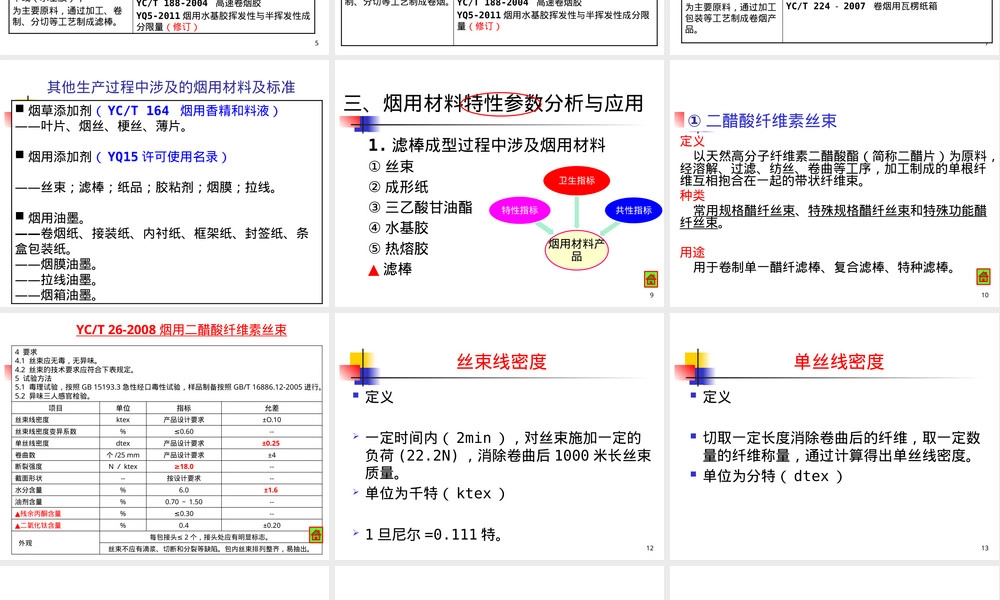Click the 指标 table header

(184, 408)
